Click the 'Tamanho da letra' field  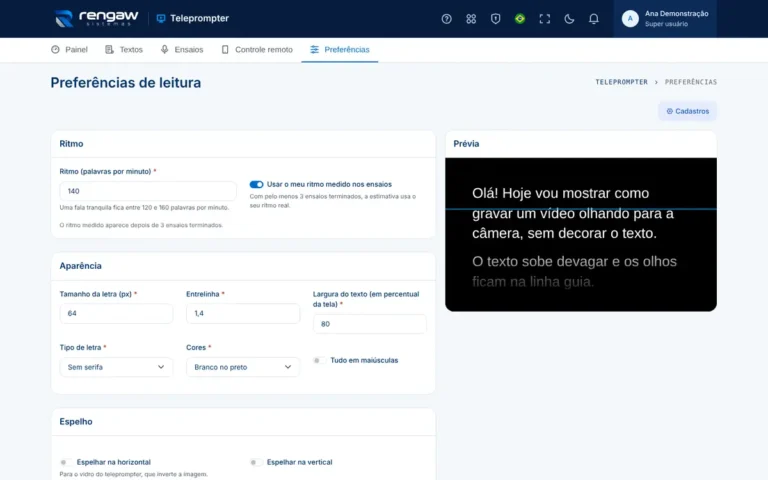(116, 313)
